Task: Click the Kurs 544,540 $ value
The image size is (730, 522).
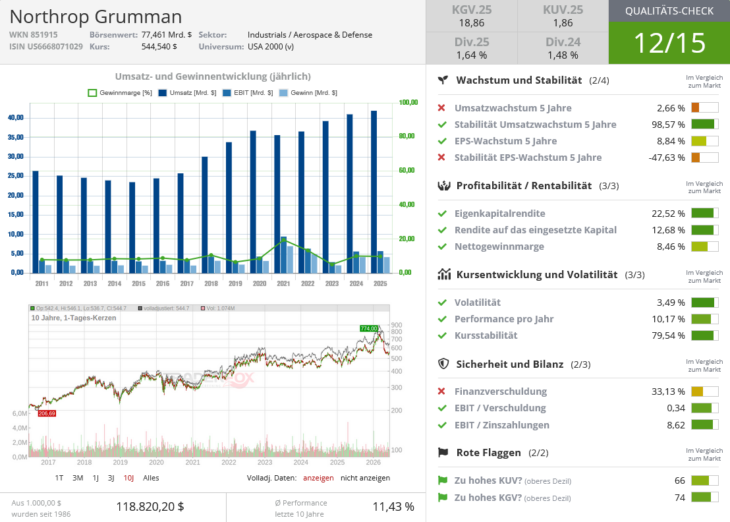Action: 159,47
